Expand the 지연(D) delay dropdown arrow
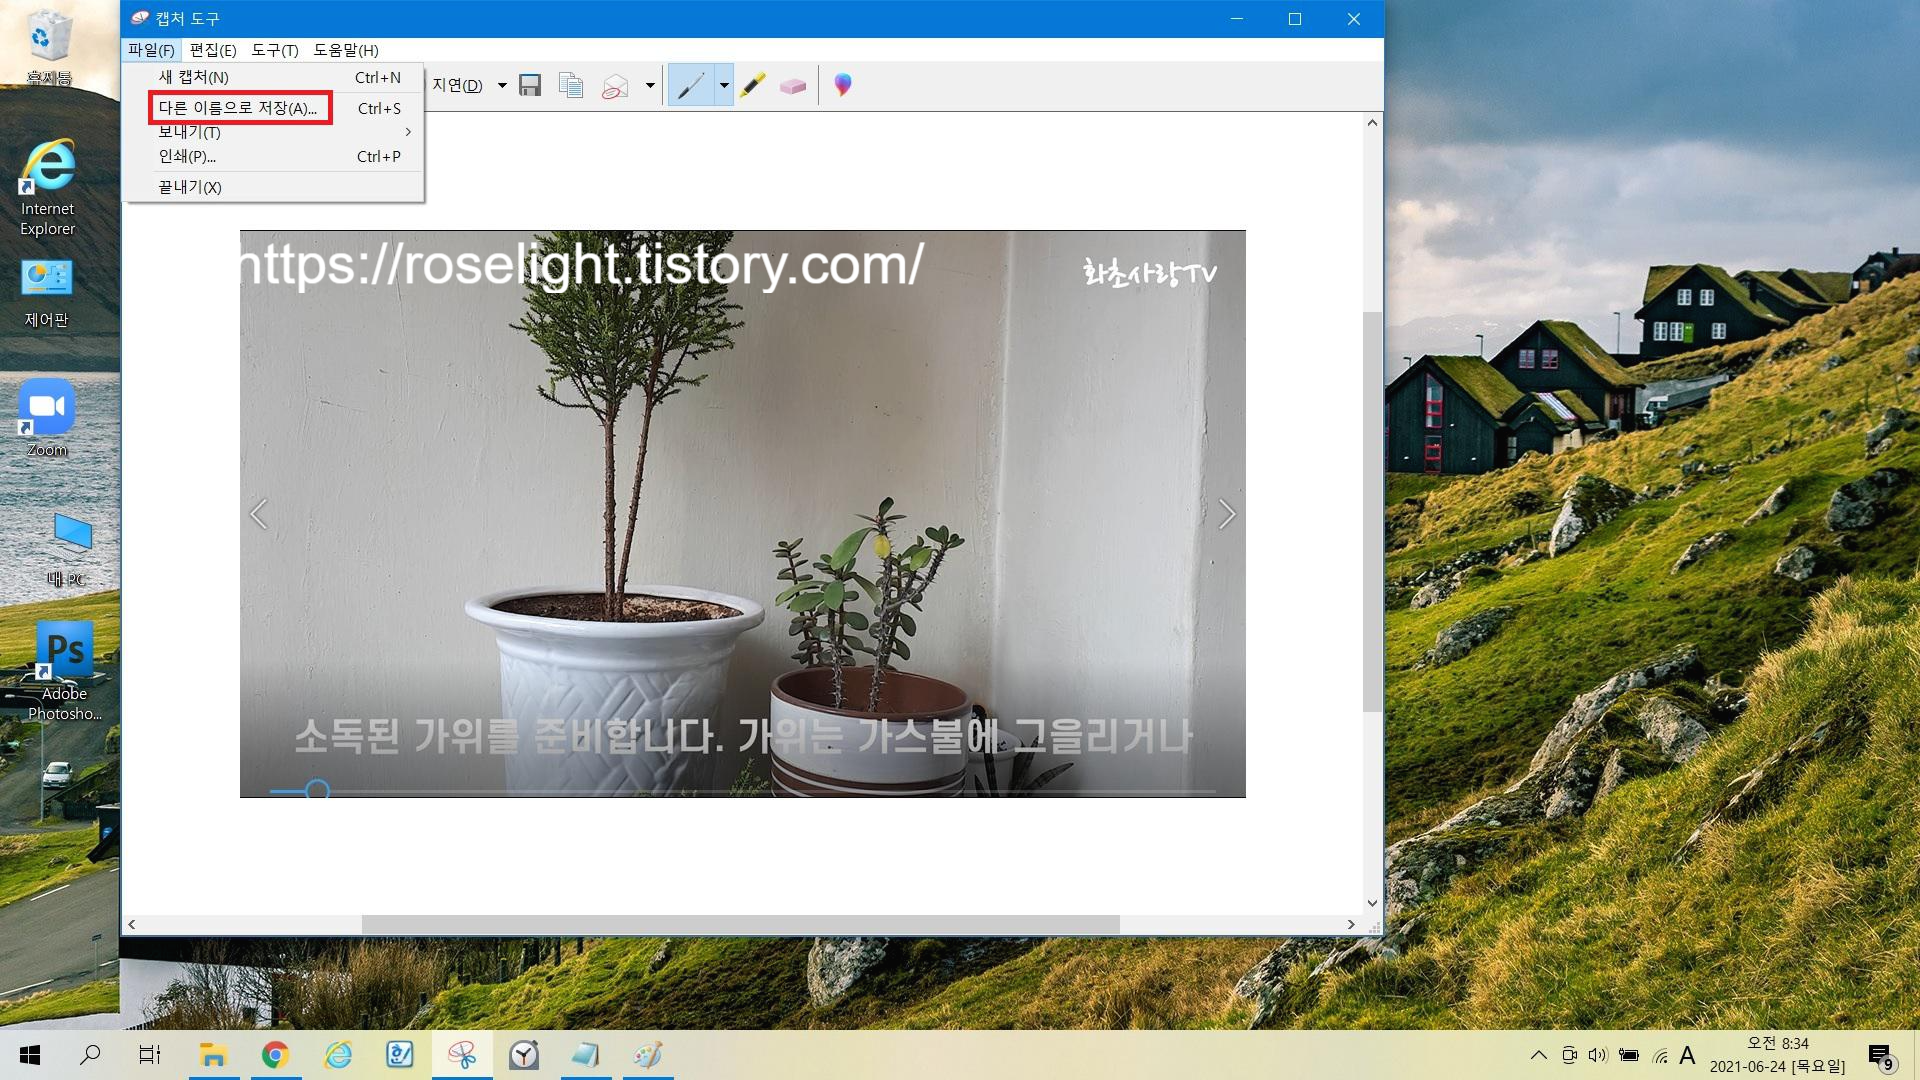This screenshot has height=1080, width=1920. [502, 85]
